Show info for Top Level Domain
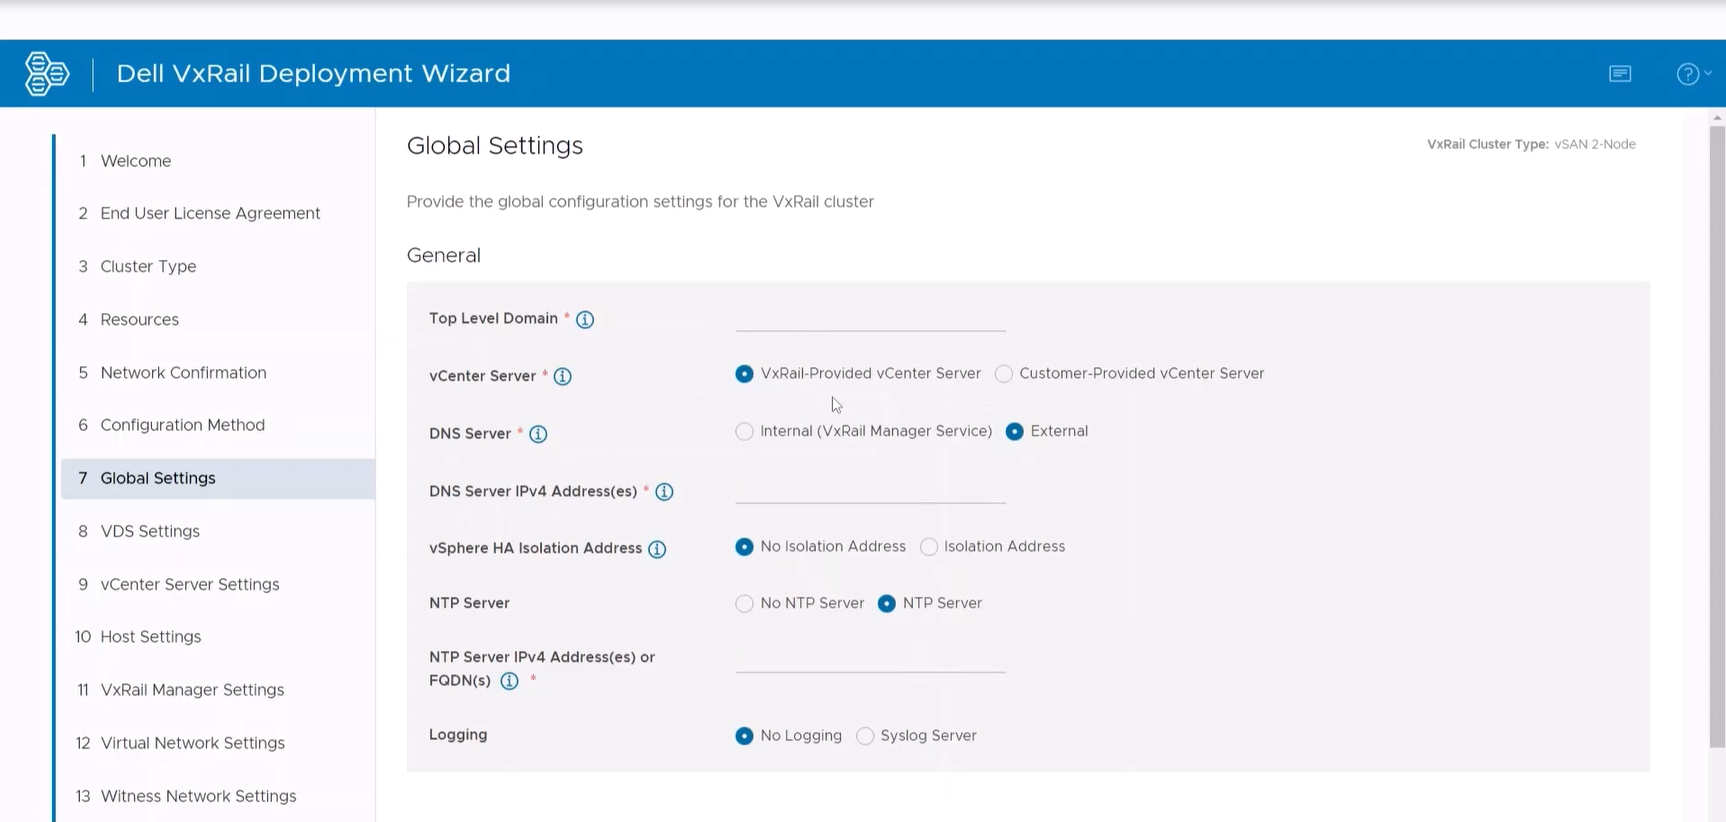1726x822 pixels. click(x=585, y=320)
